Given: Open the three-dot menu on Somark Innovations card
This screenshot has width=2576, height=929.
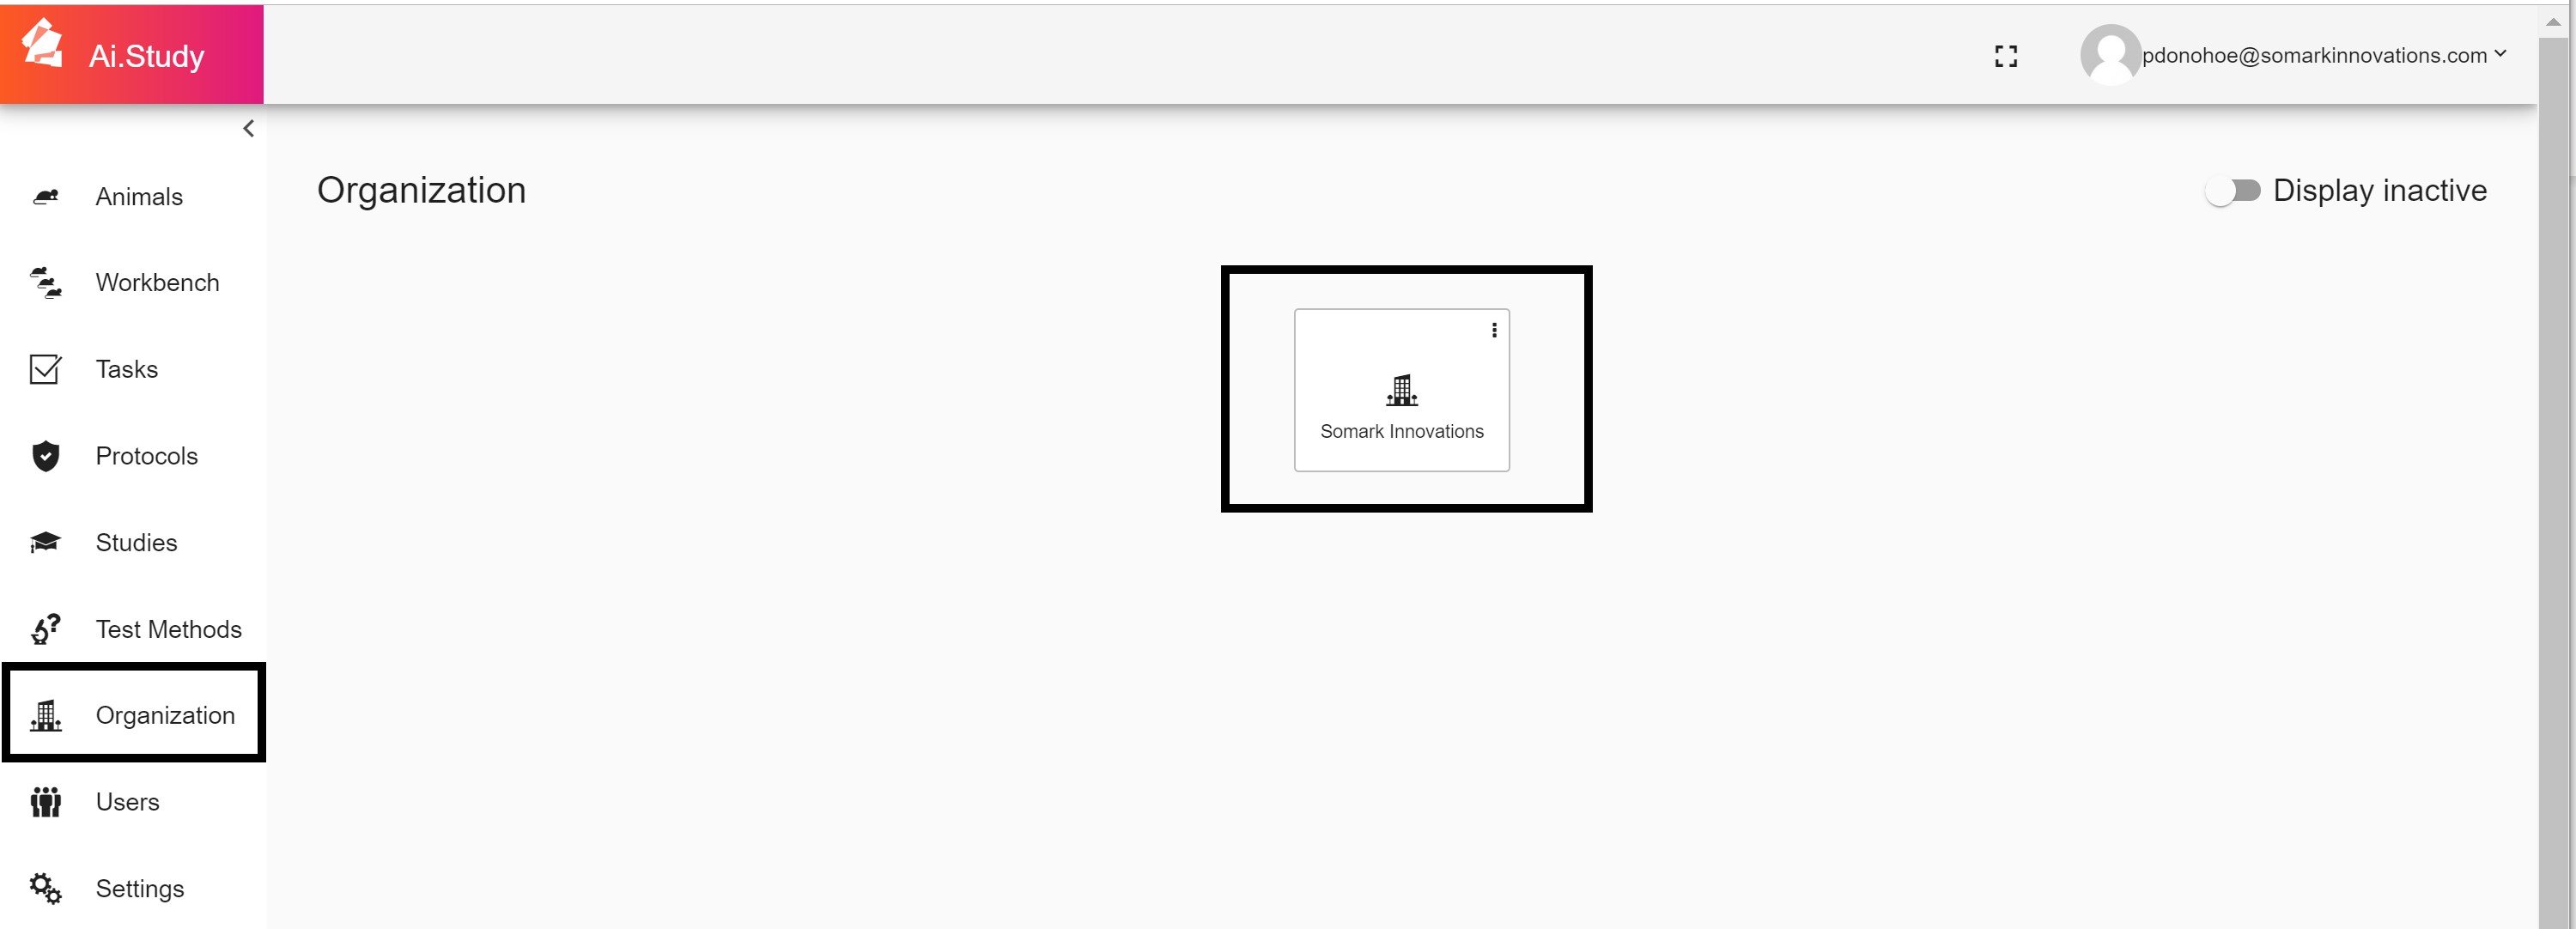Looking at the screenshot, I should click(1490, 330).
